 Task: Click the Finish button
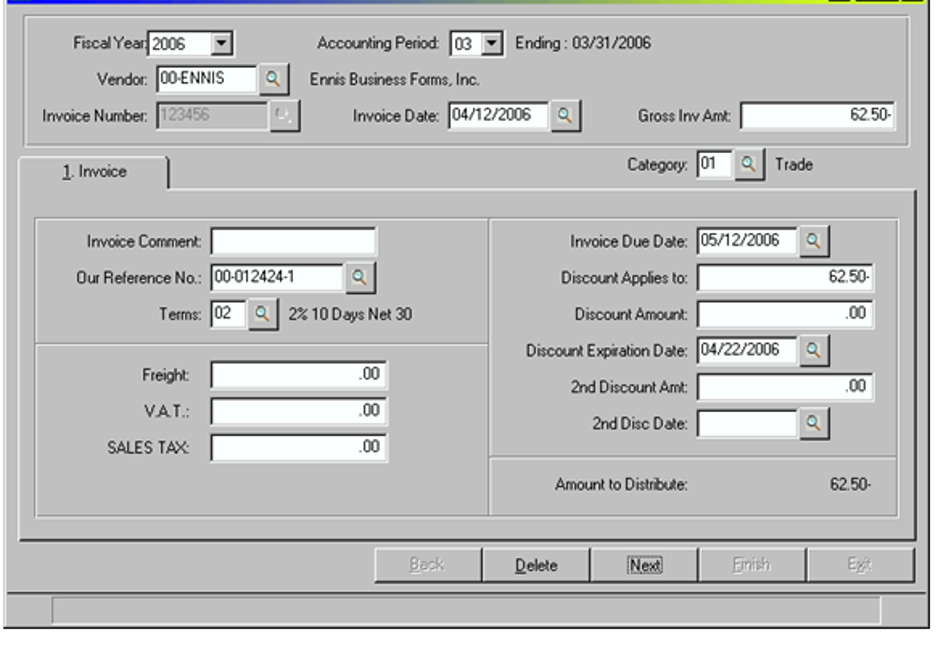tap(752, 565)
